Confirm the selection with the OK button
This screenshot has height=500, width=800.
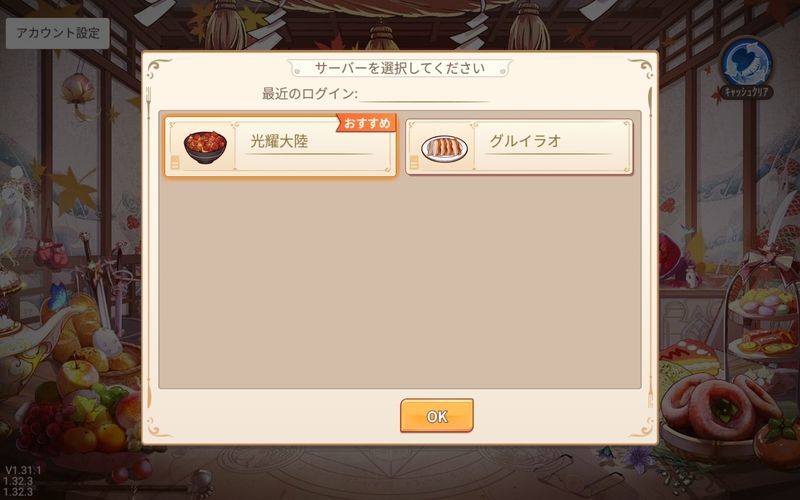click(x=437, y=416)
